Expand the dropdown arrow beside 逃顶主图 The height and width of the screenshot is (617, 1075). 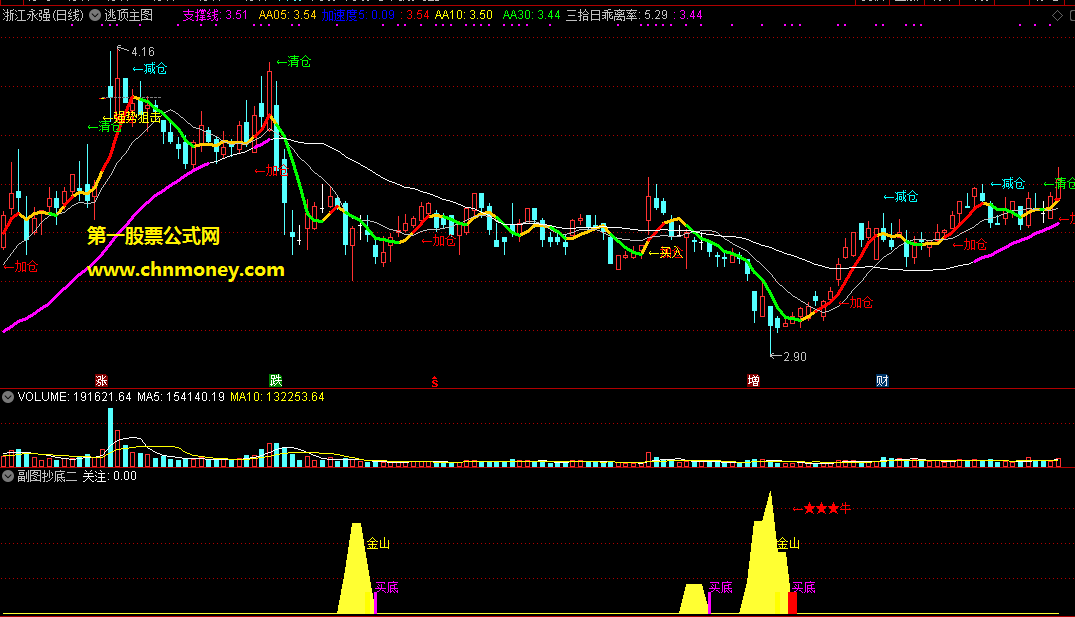[x=95, y=15]
